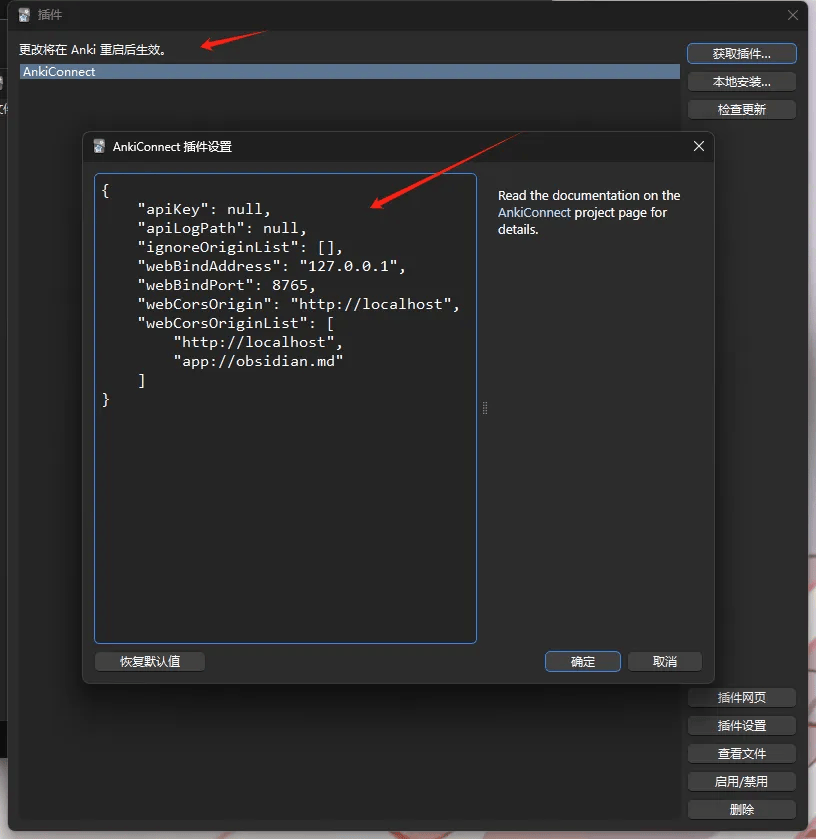This screenshot has height=839, width=816.
Task: Open 本地安装... to install from file
Action: (742, 82)
